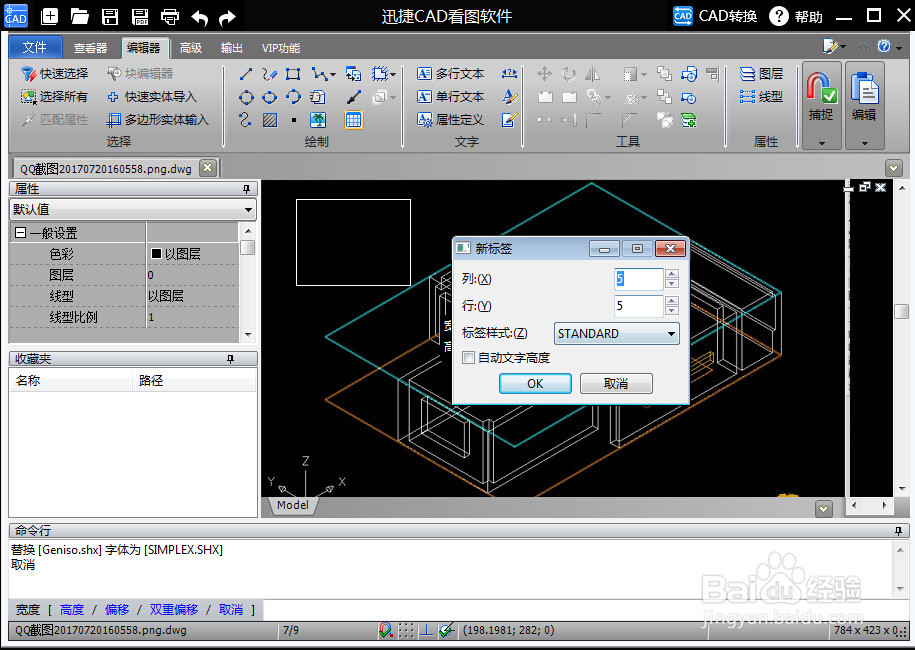Screen dimensions: 915x650
Task: Enable the 自动文字高度 checkbox
Action: click(x=468, y=358)
